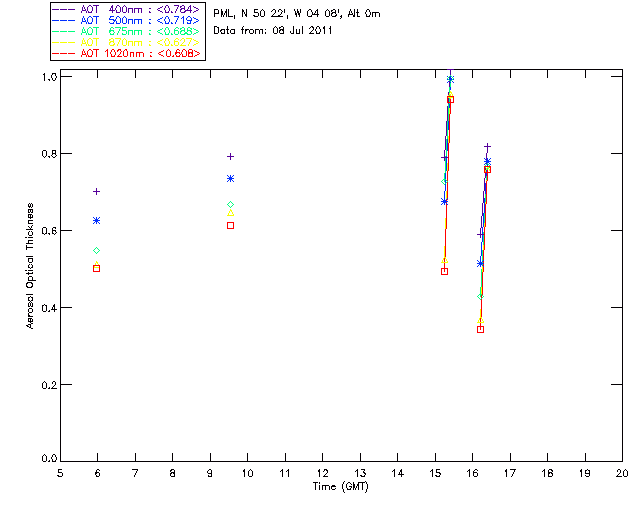This screenshot has width=640, height=512.
Task: Select the red square marker near time 9.5
Action: pyautogui.click(x=230, y=225)
